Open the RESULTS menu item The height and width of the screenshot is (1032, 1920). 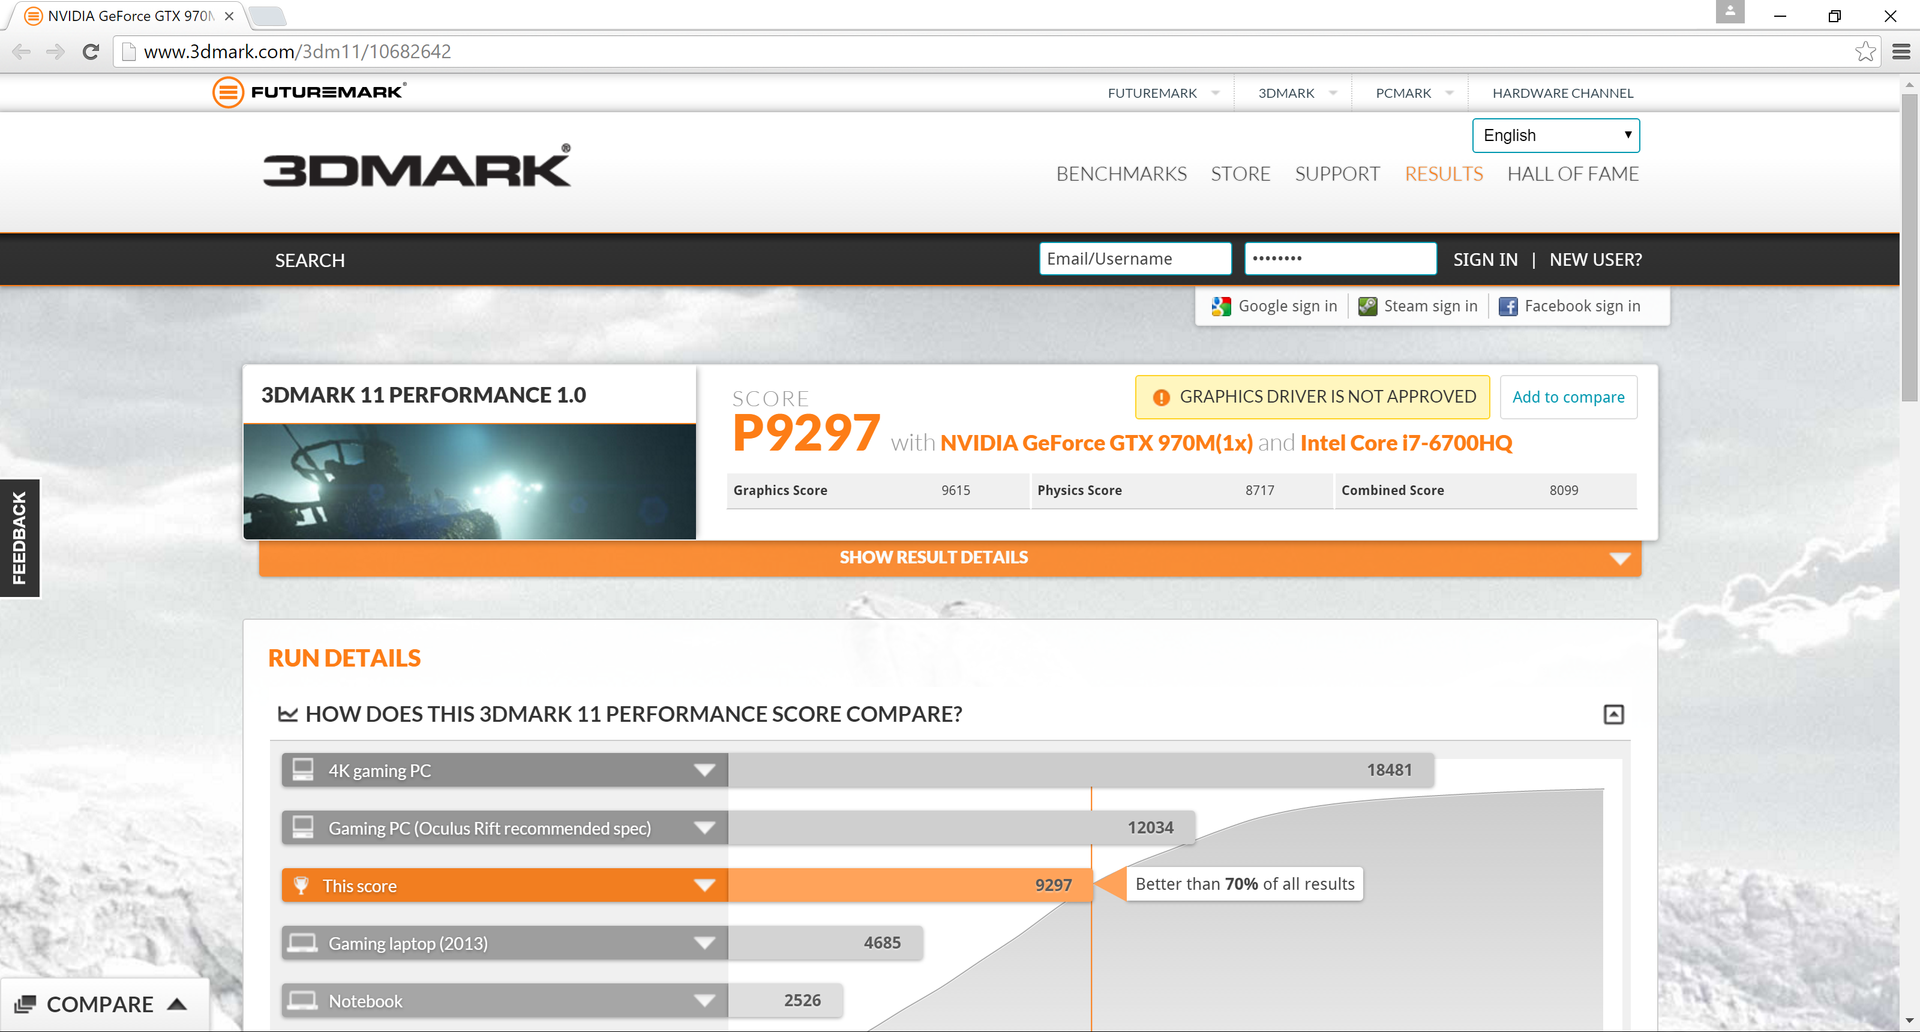pos(1443,174)
